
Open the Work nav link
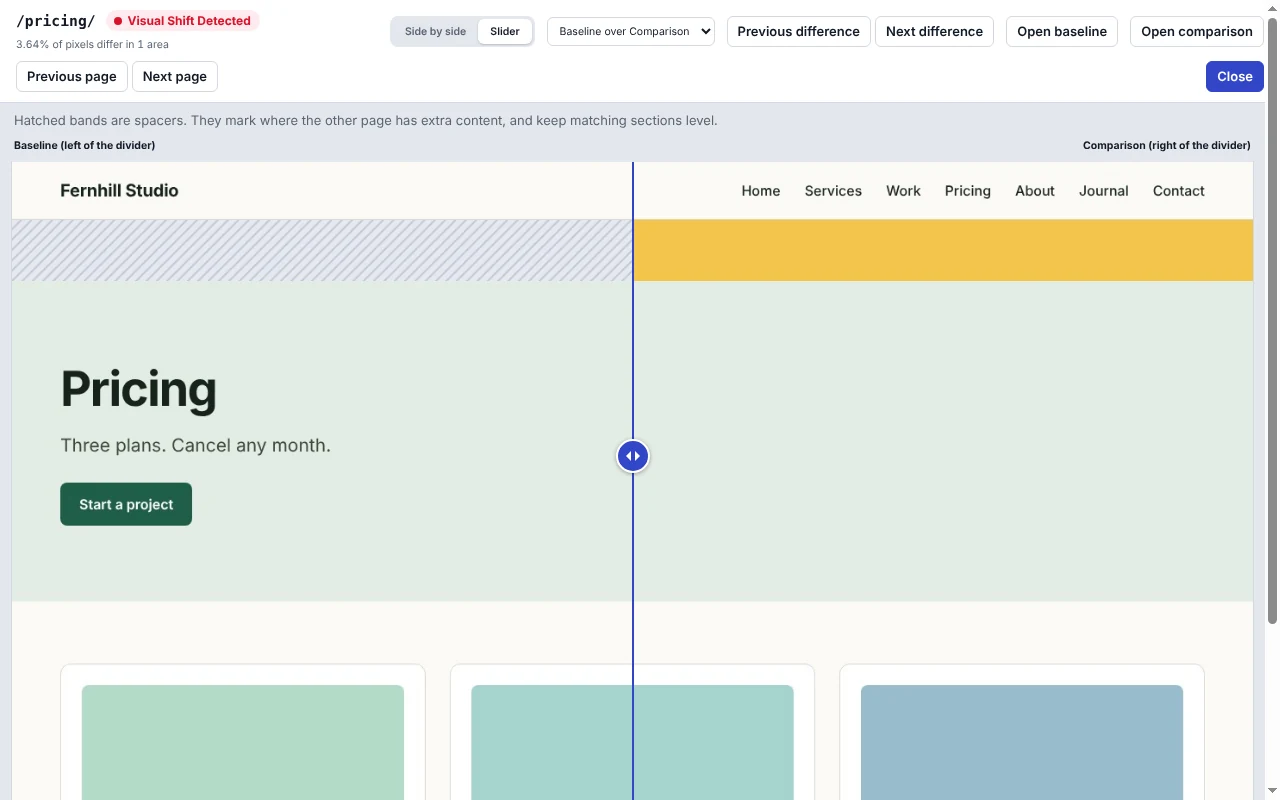click(903, 191)
